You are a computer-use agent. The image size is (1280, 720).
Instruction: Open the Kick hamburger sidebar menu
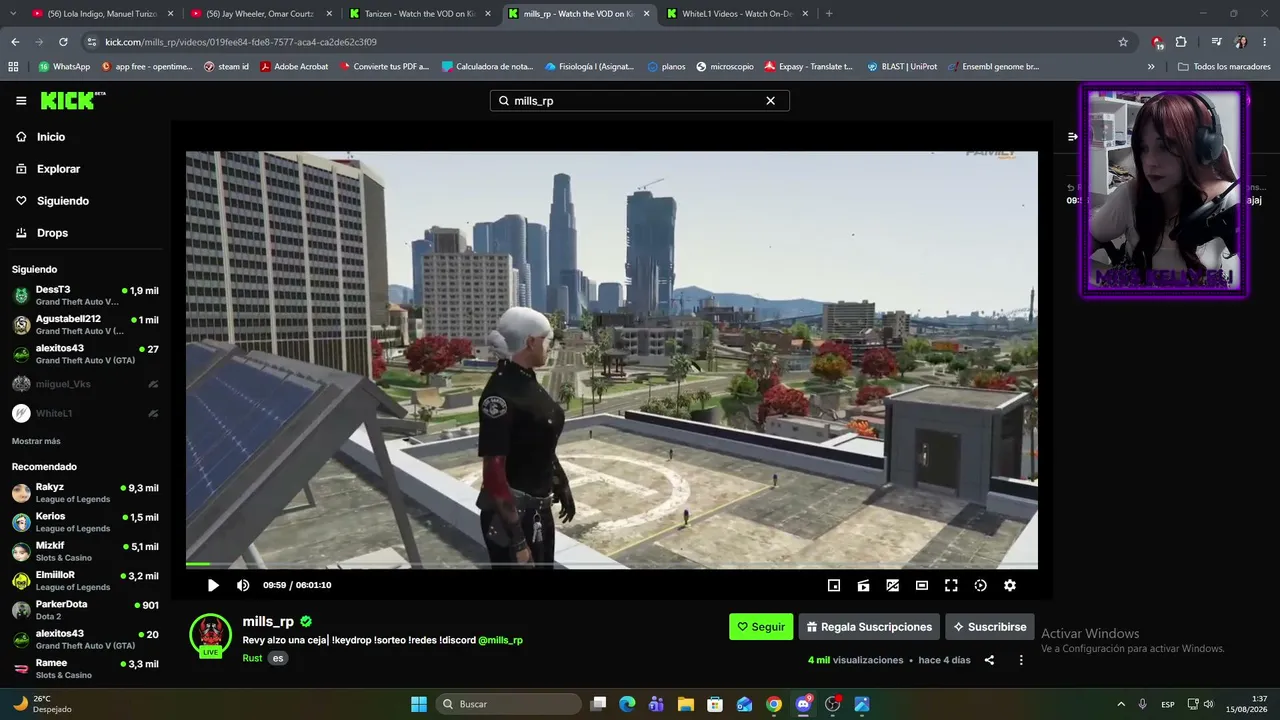coord(21,101)
